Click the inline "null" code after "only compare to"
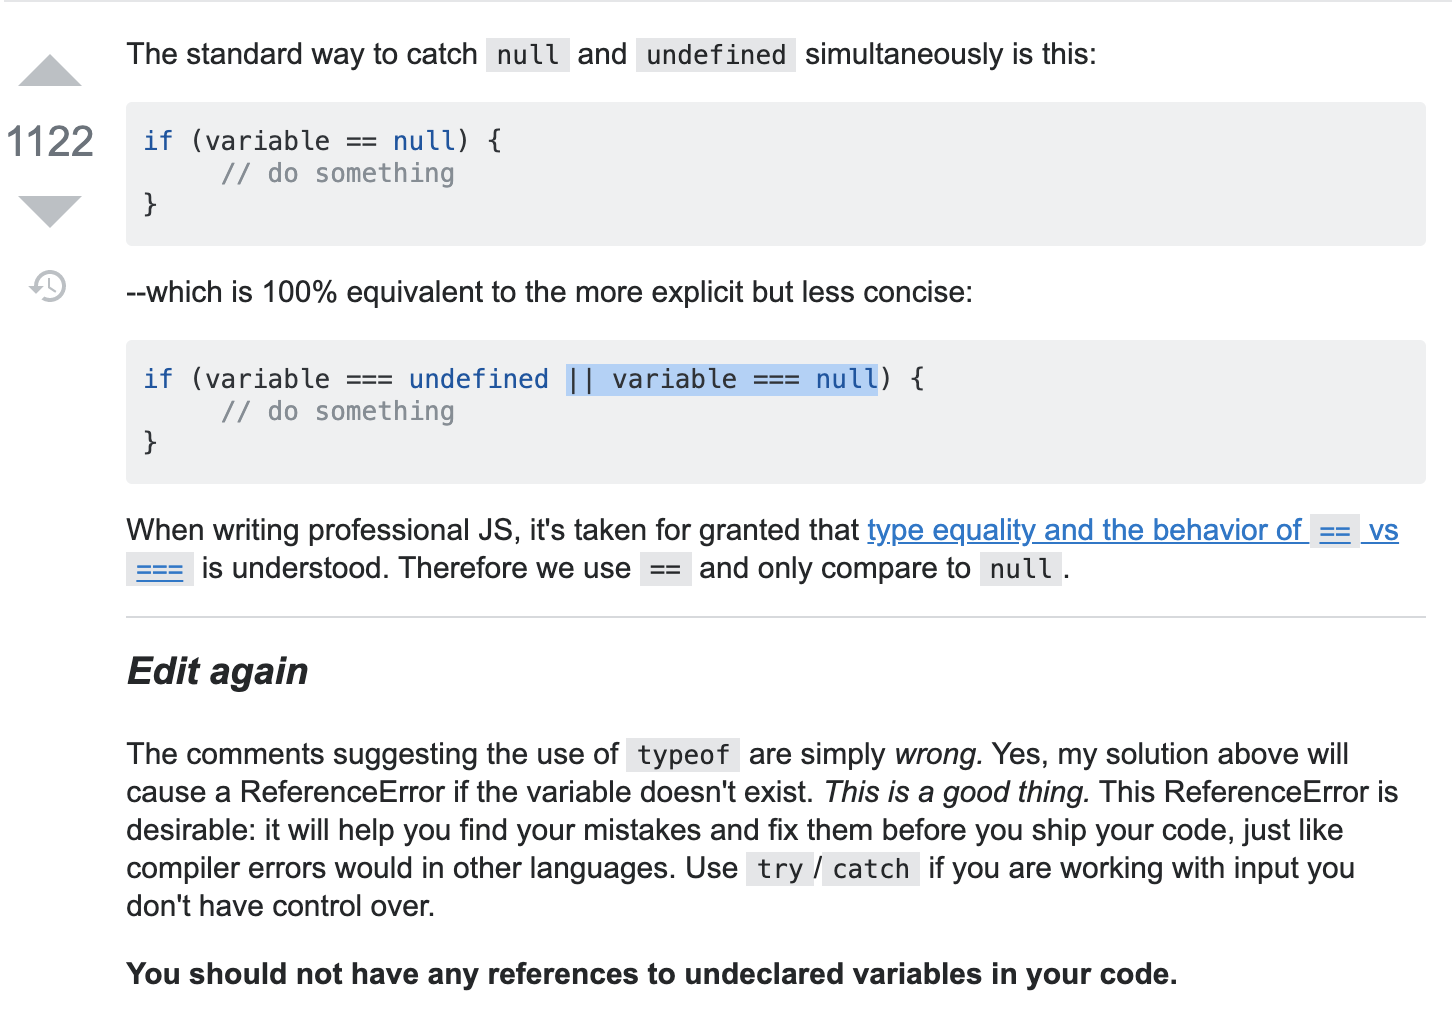 pyautogui.click(x=1020, y=569)
